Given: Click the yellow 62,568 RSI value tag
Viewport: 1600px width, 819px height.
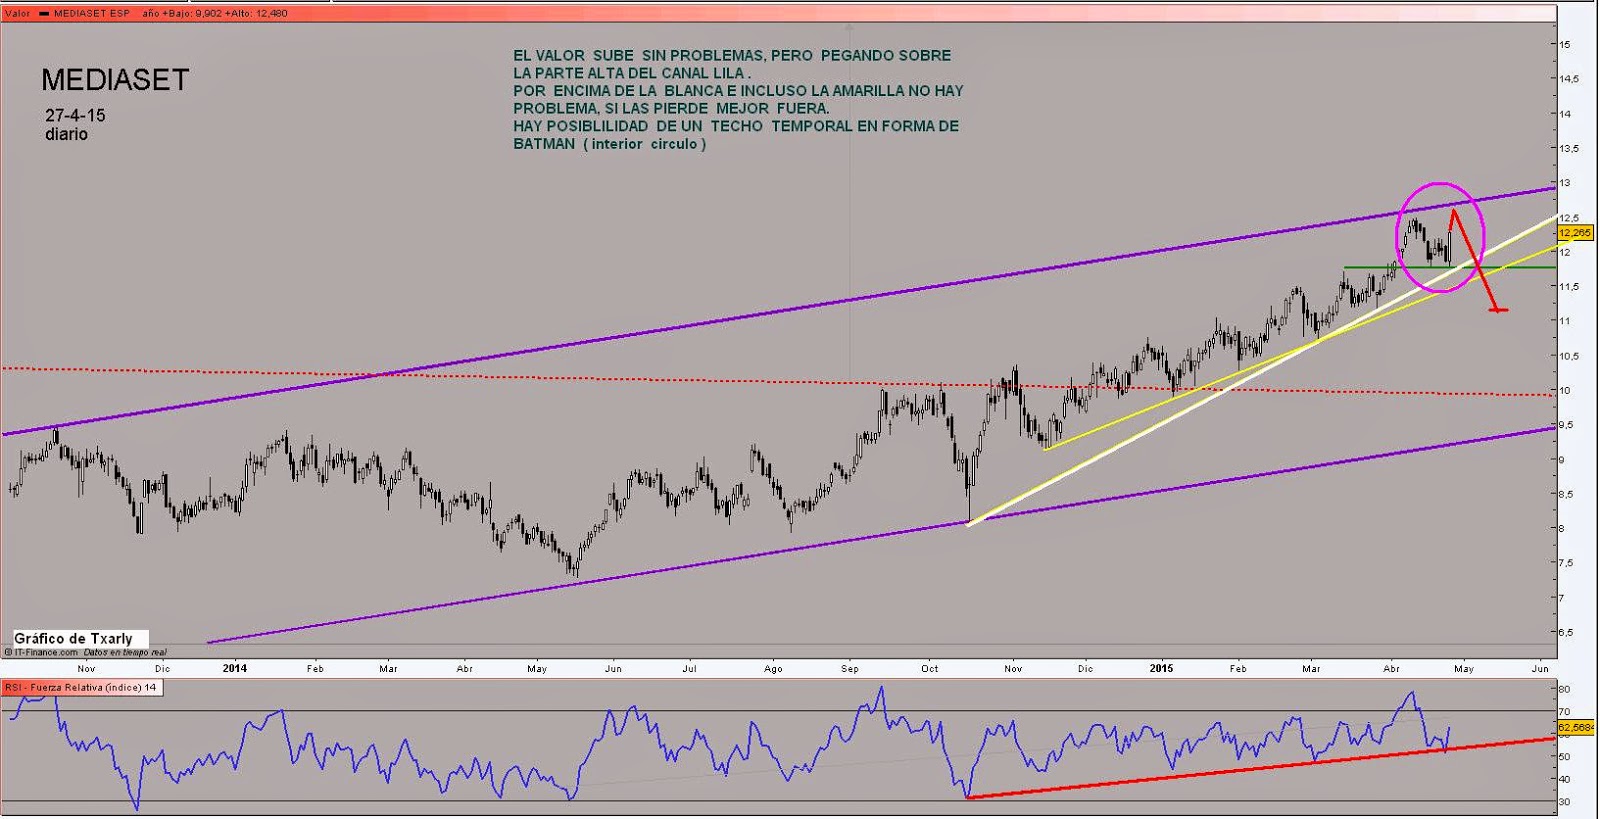Looking at the screenshot, I should [x=1575, y=727].
